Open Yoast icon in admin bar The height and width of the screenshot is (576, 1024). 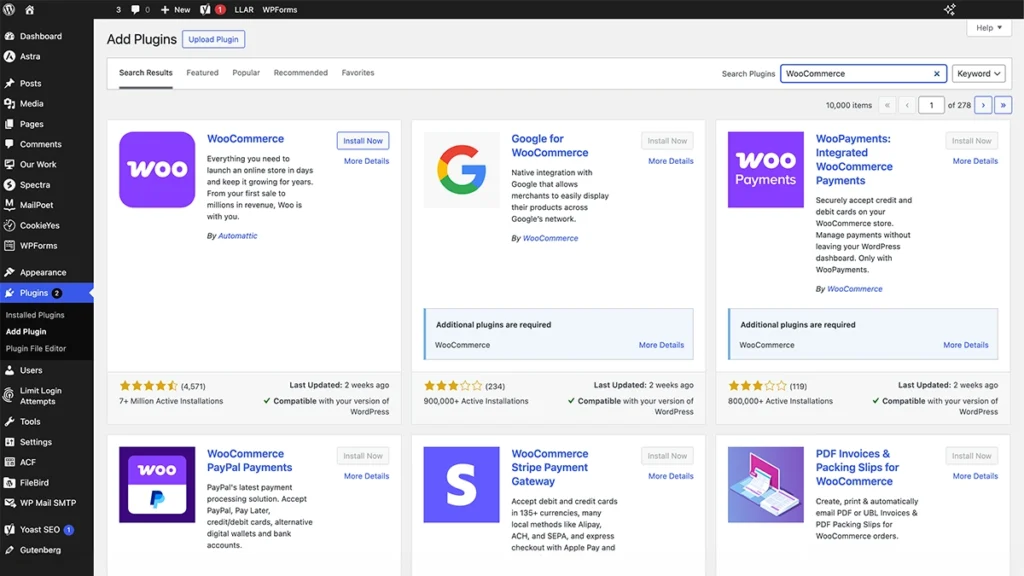pos(212,10)
